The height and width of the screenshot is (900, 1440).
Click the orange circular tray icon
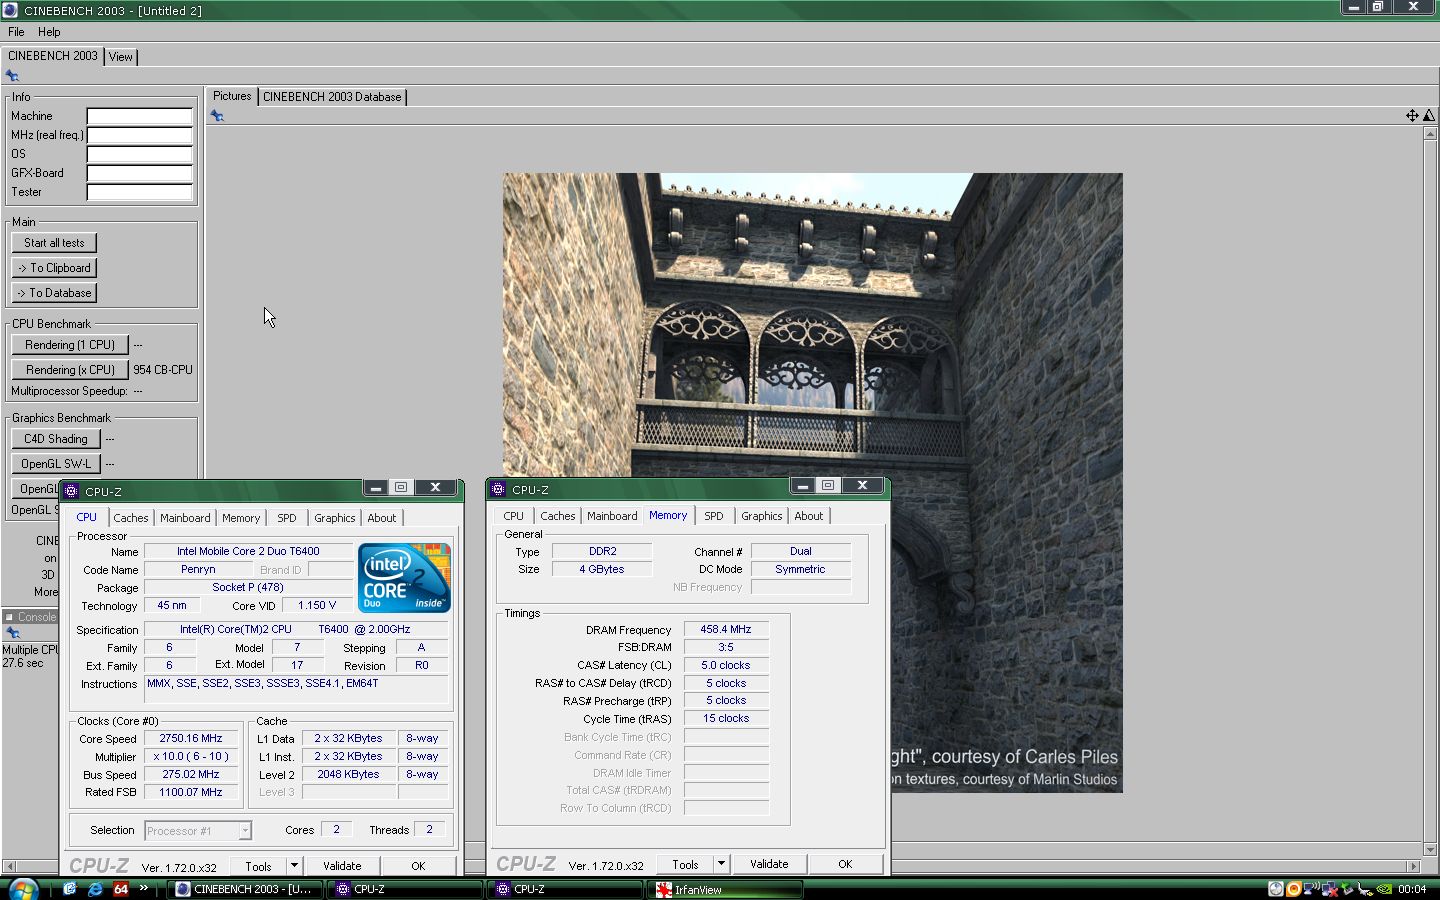(x=1293, y=888)
